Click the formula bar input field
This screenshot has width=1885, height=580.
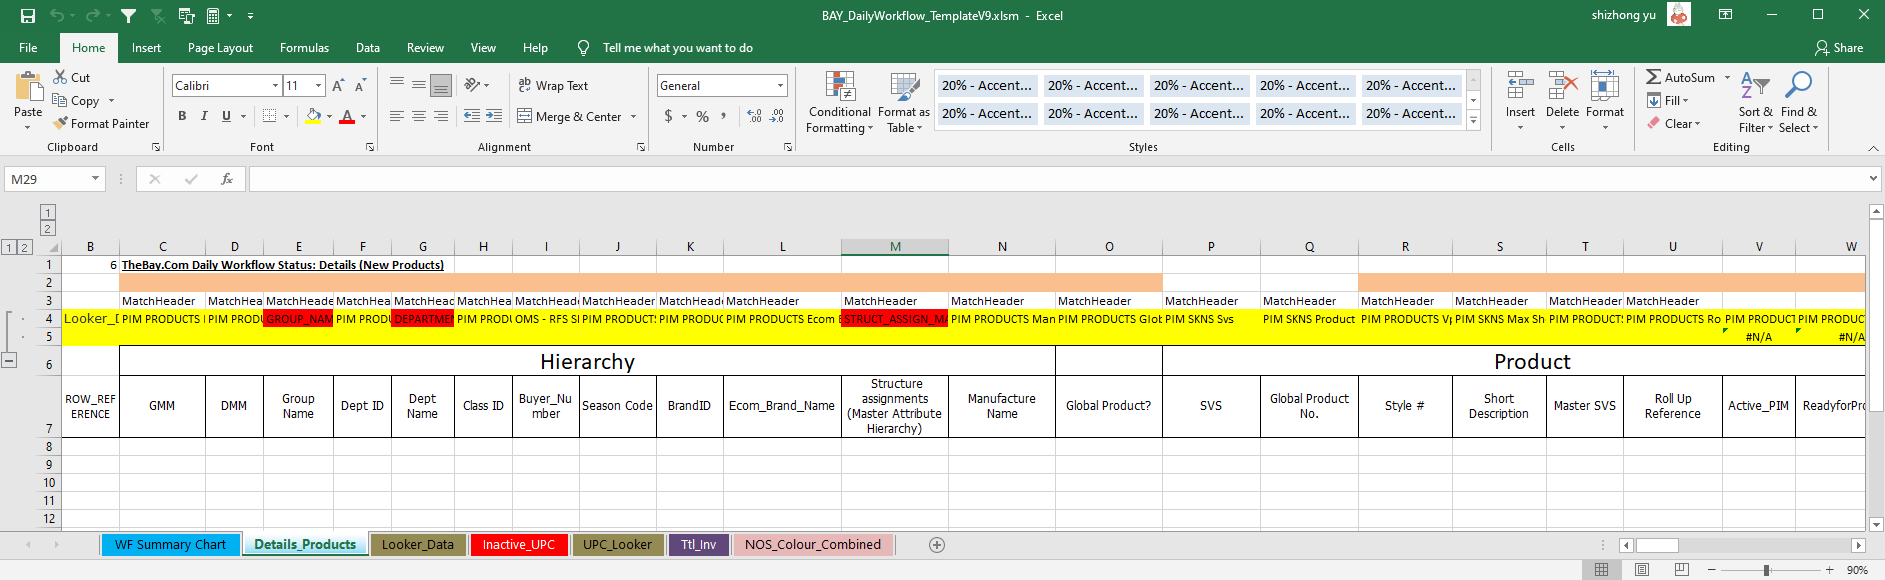[x=1057, y=179]
